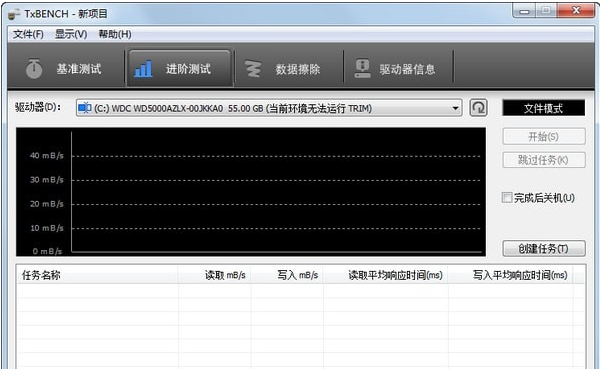Click the 写入 mB/s column header
The height and width of the screenshot is (369, 600).
point(287,275)
